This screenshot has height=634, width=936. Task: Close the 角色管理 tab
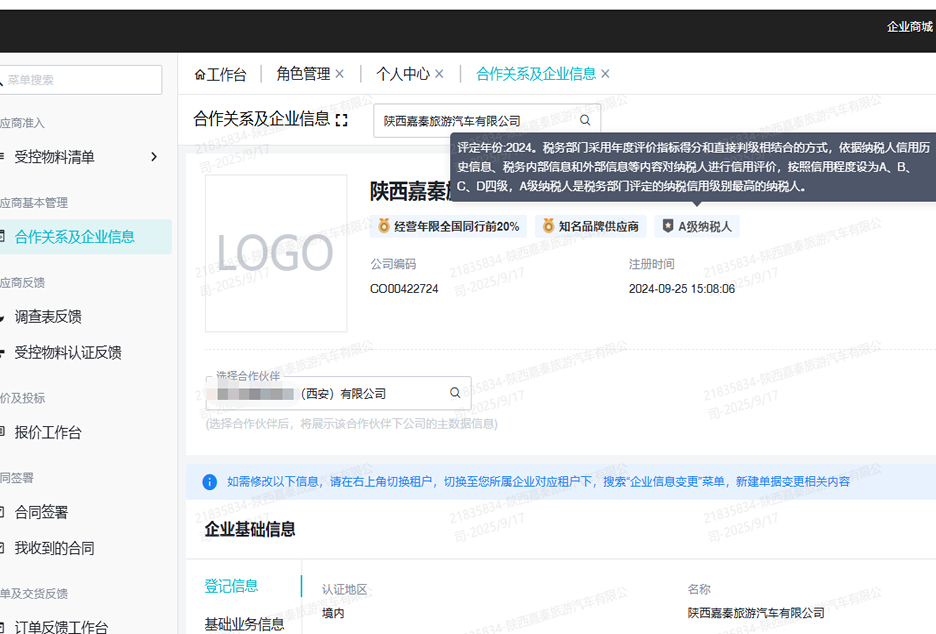340,73
